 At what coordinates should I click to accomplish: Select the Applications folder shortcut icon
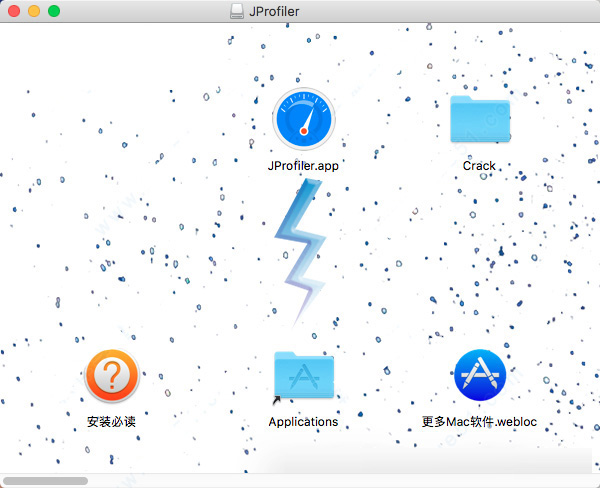pyautogui.click(x=304, y=375)
